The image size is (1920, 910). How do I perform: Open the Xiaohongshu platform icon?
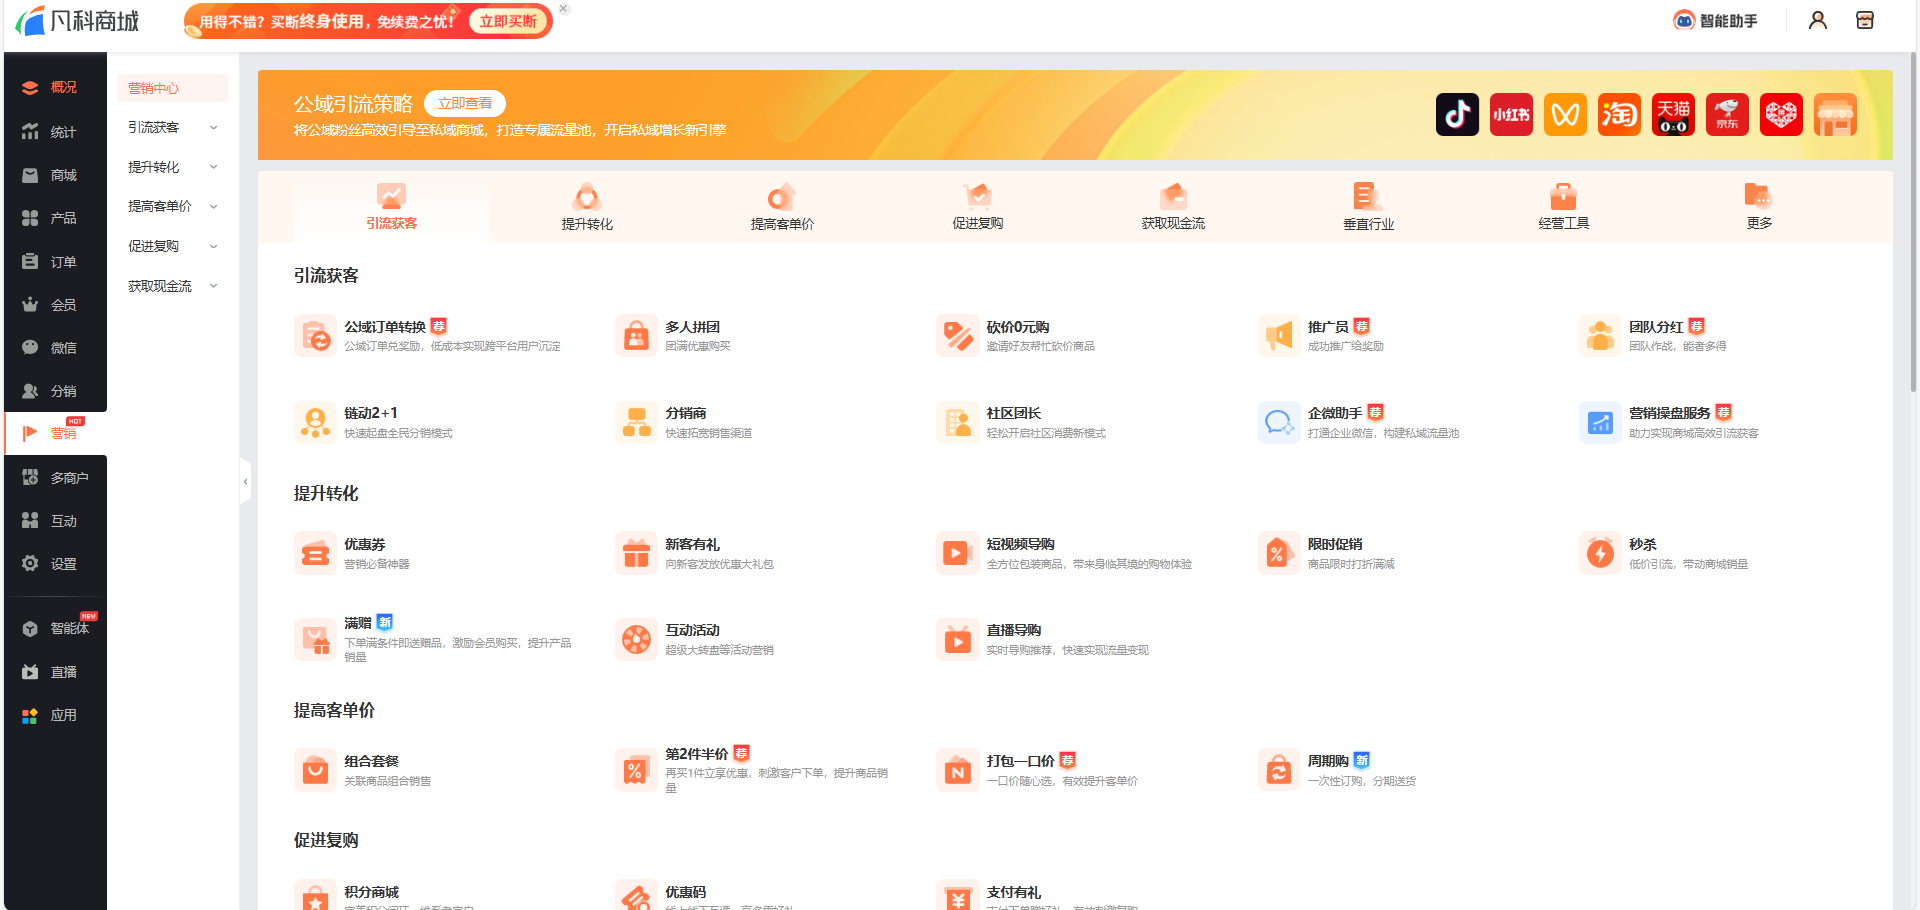point(1511,115)
